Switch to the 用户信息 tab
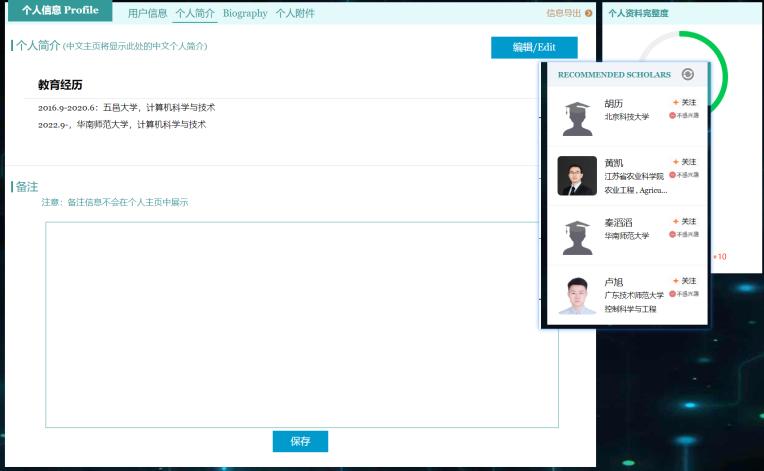The width and height of the screenshot is (764, 471). tap(147, 14)
